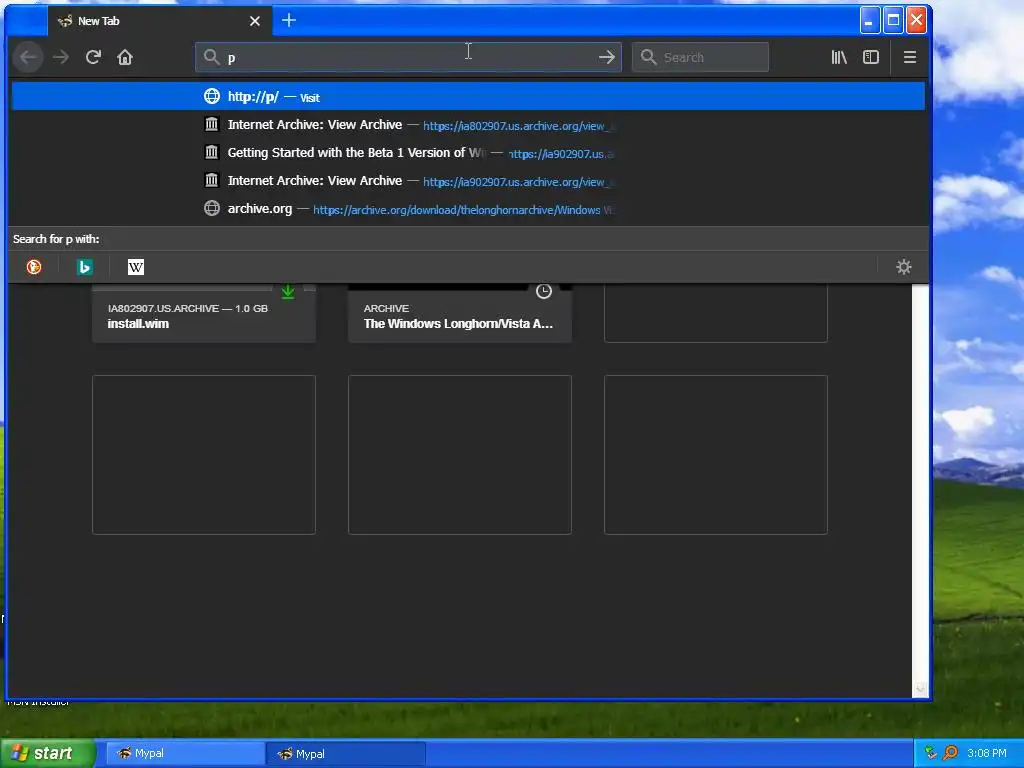Open the hamburger application menu
1024x768 pixels.
(910, 57)
